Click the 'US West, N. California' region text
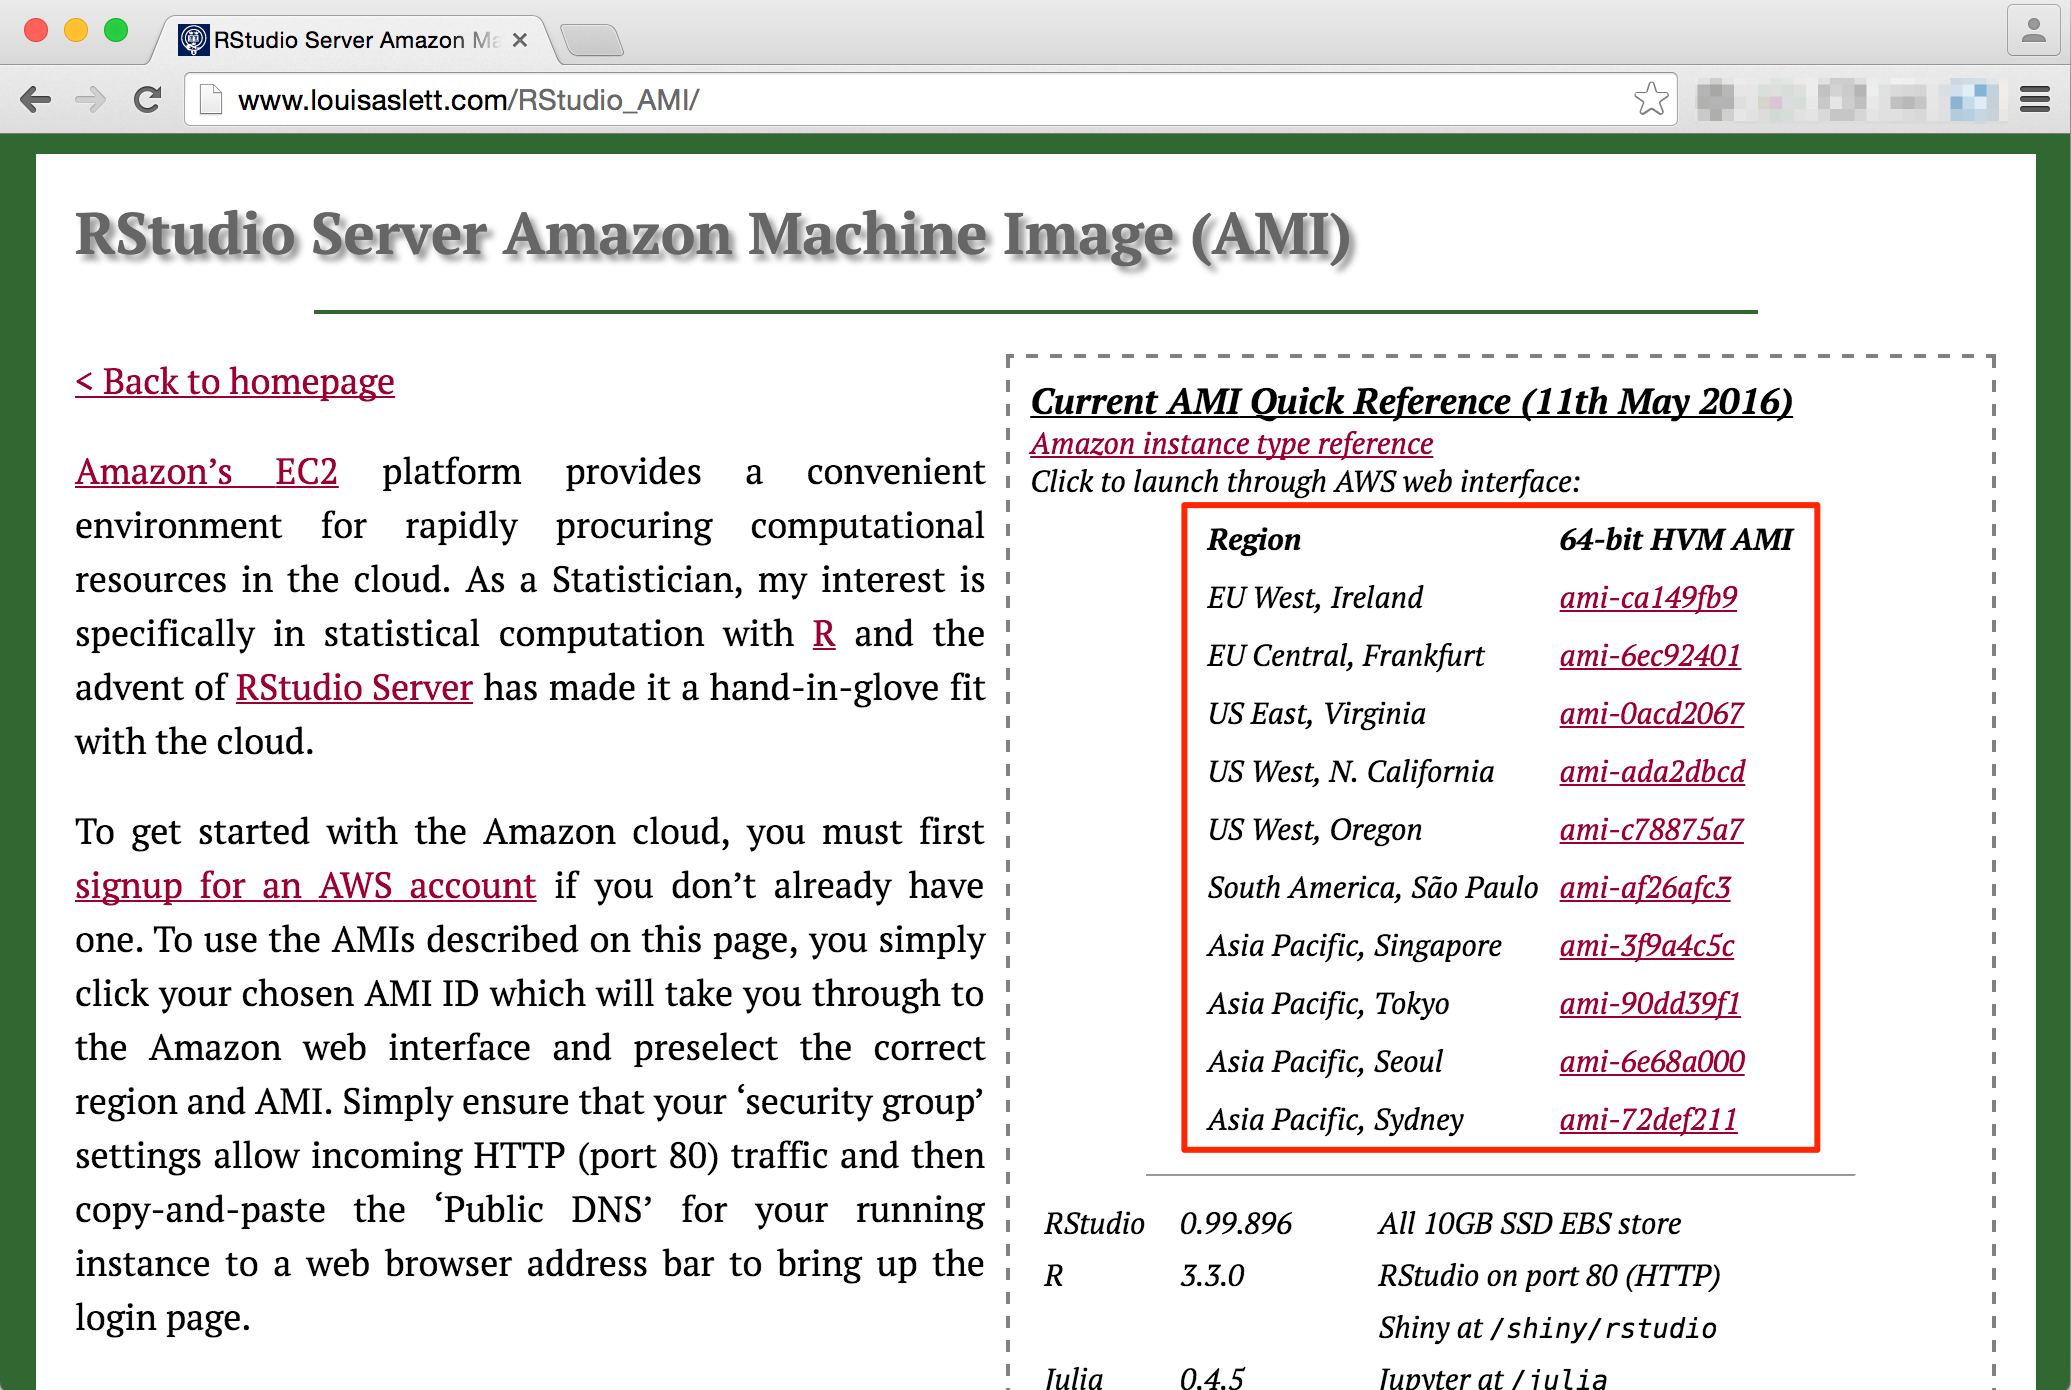Screen dimensions: 2071x1390 tap(1350, 772)
